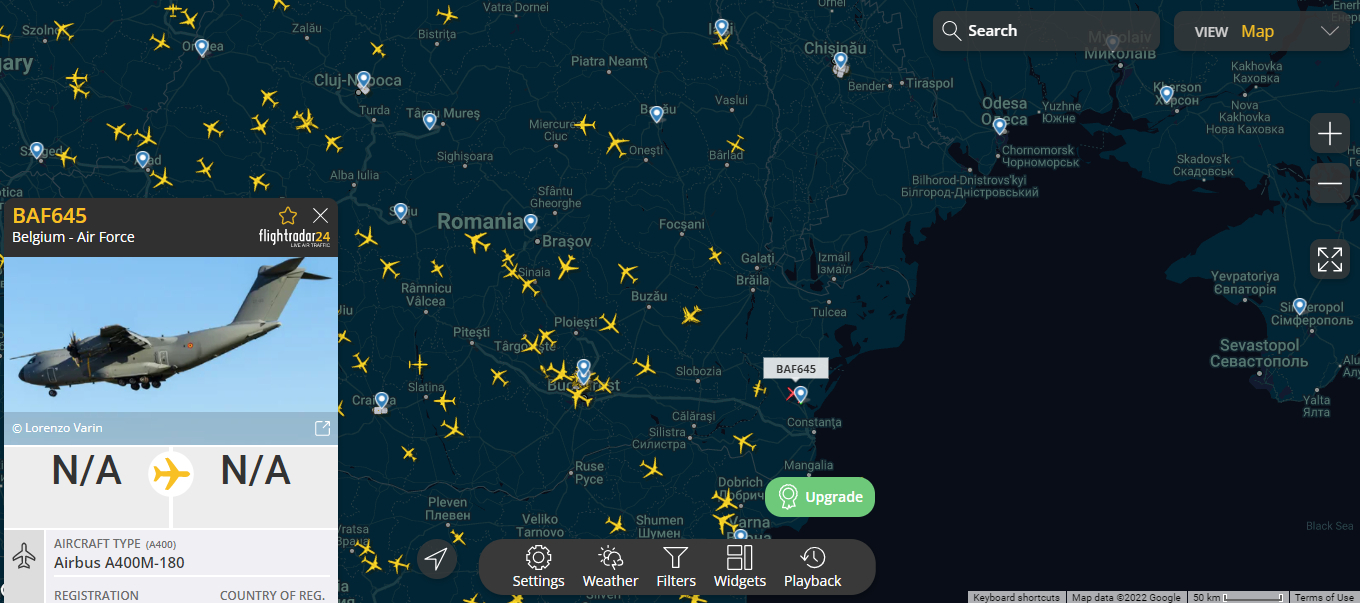
Task: Open aircraft photo in external link
Action: (x=323, y=428)
